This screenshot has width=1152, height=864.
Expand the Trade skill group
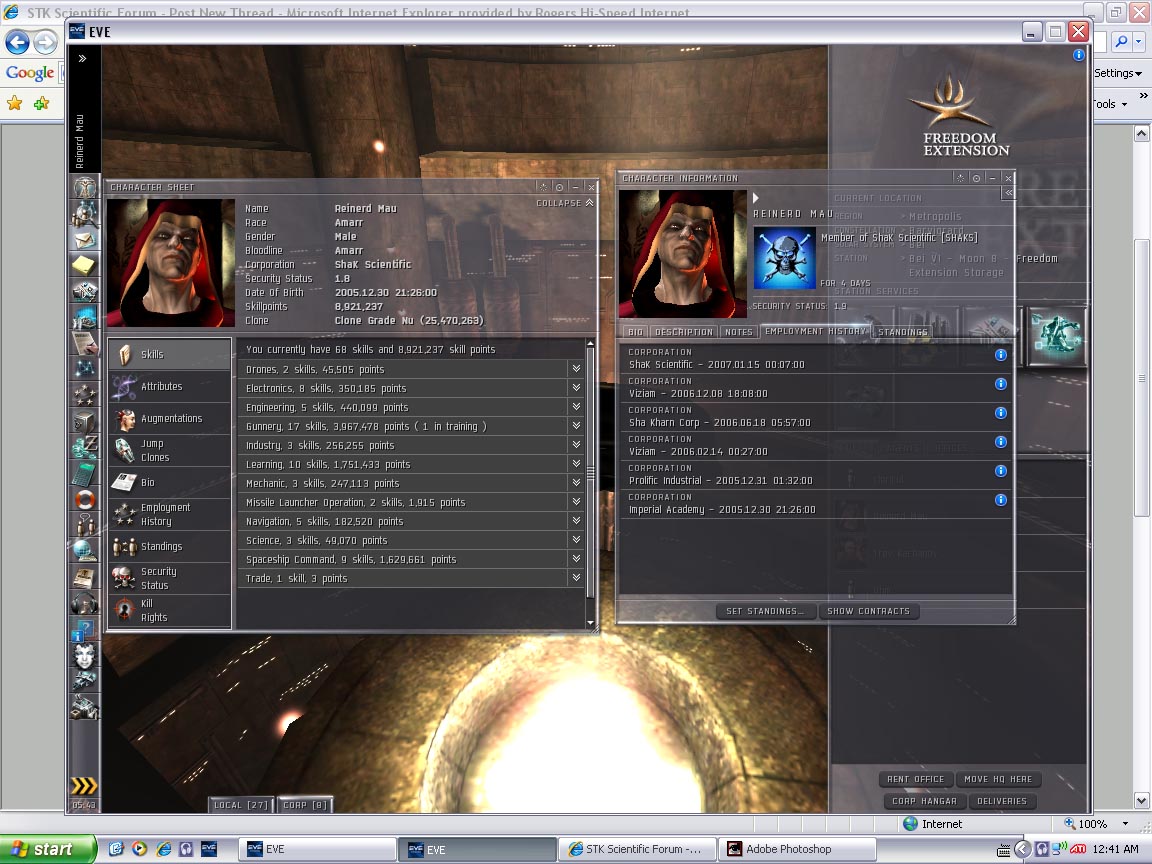pos(576,578)
